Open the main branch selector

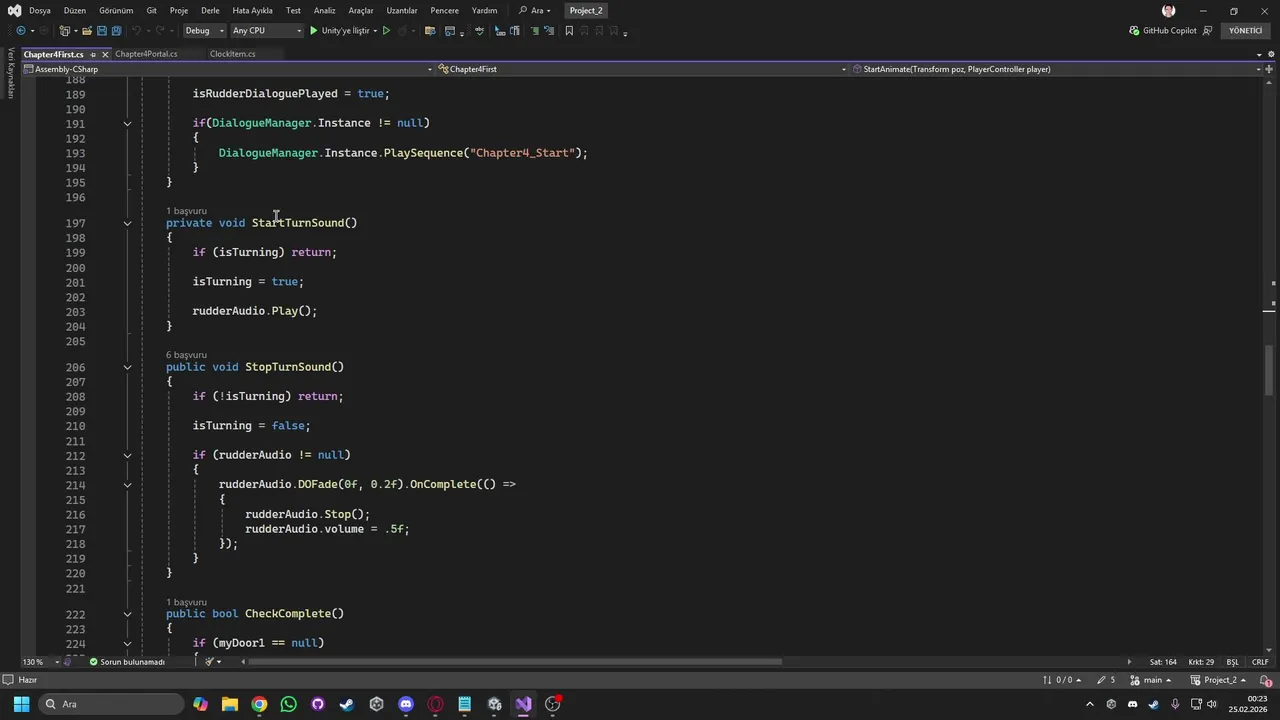1150,680
